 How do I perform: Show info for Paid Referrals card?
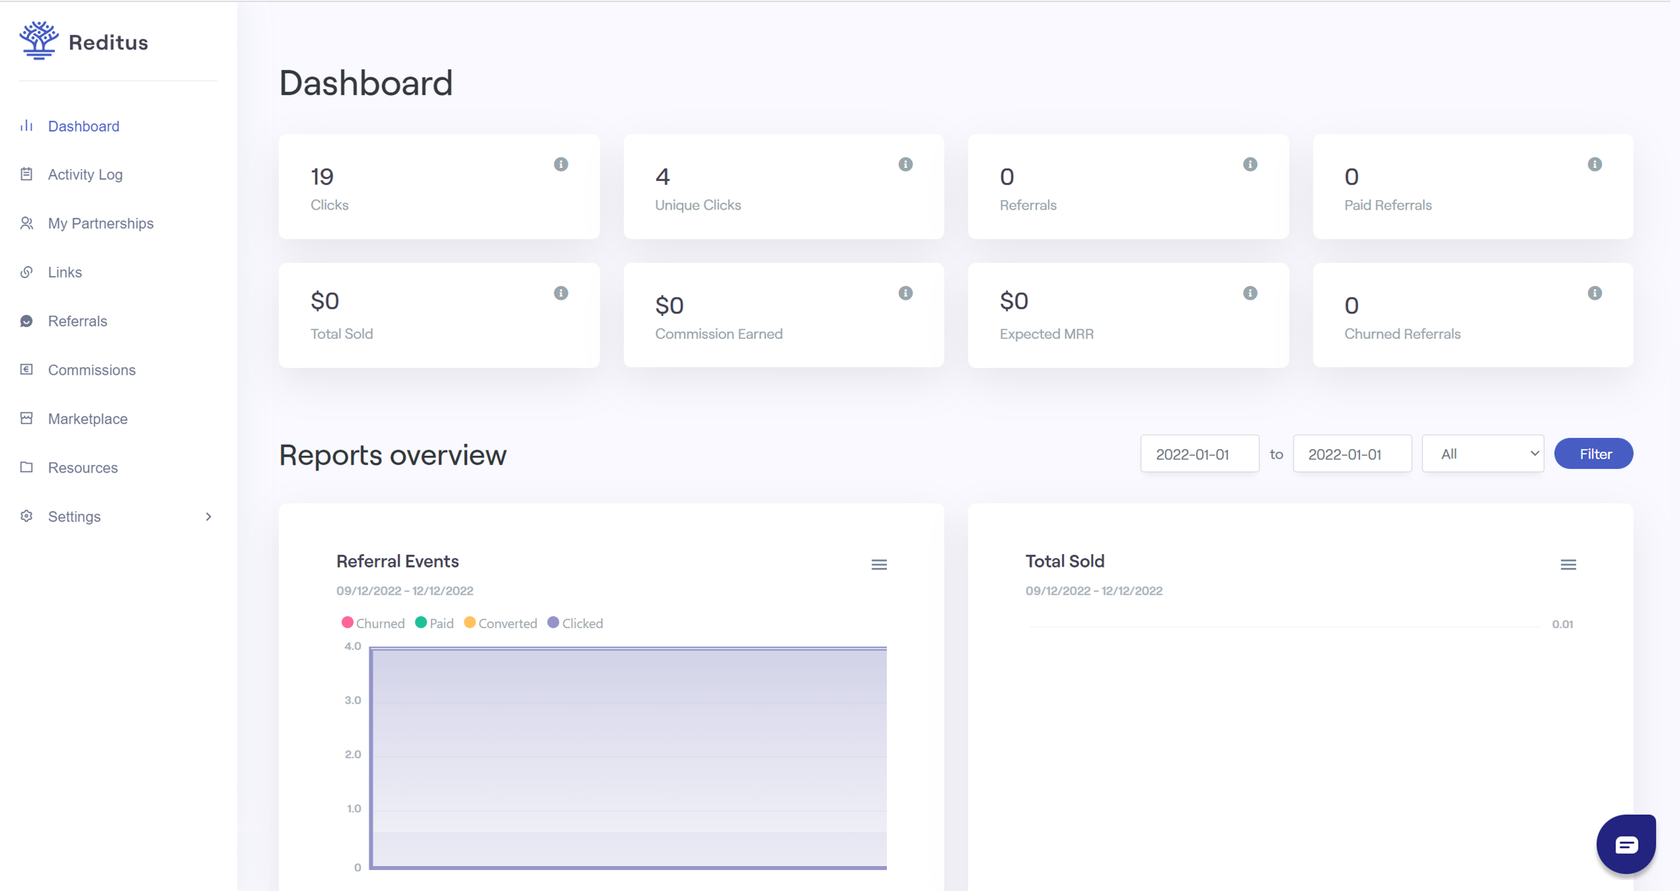[1594, 164]
